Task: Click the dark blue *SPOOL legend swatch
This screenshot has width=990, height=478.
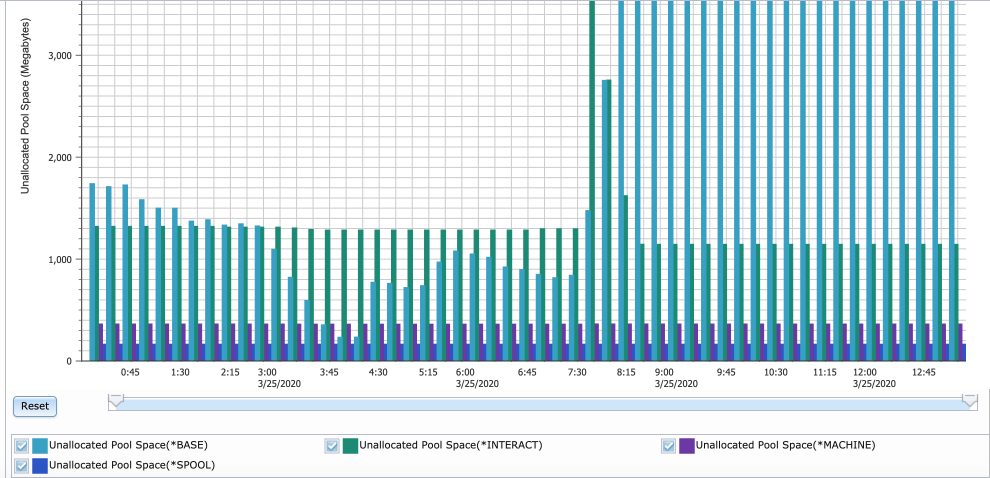Action: point(39,465)
